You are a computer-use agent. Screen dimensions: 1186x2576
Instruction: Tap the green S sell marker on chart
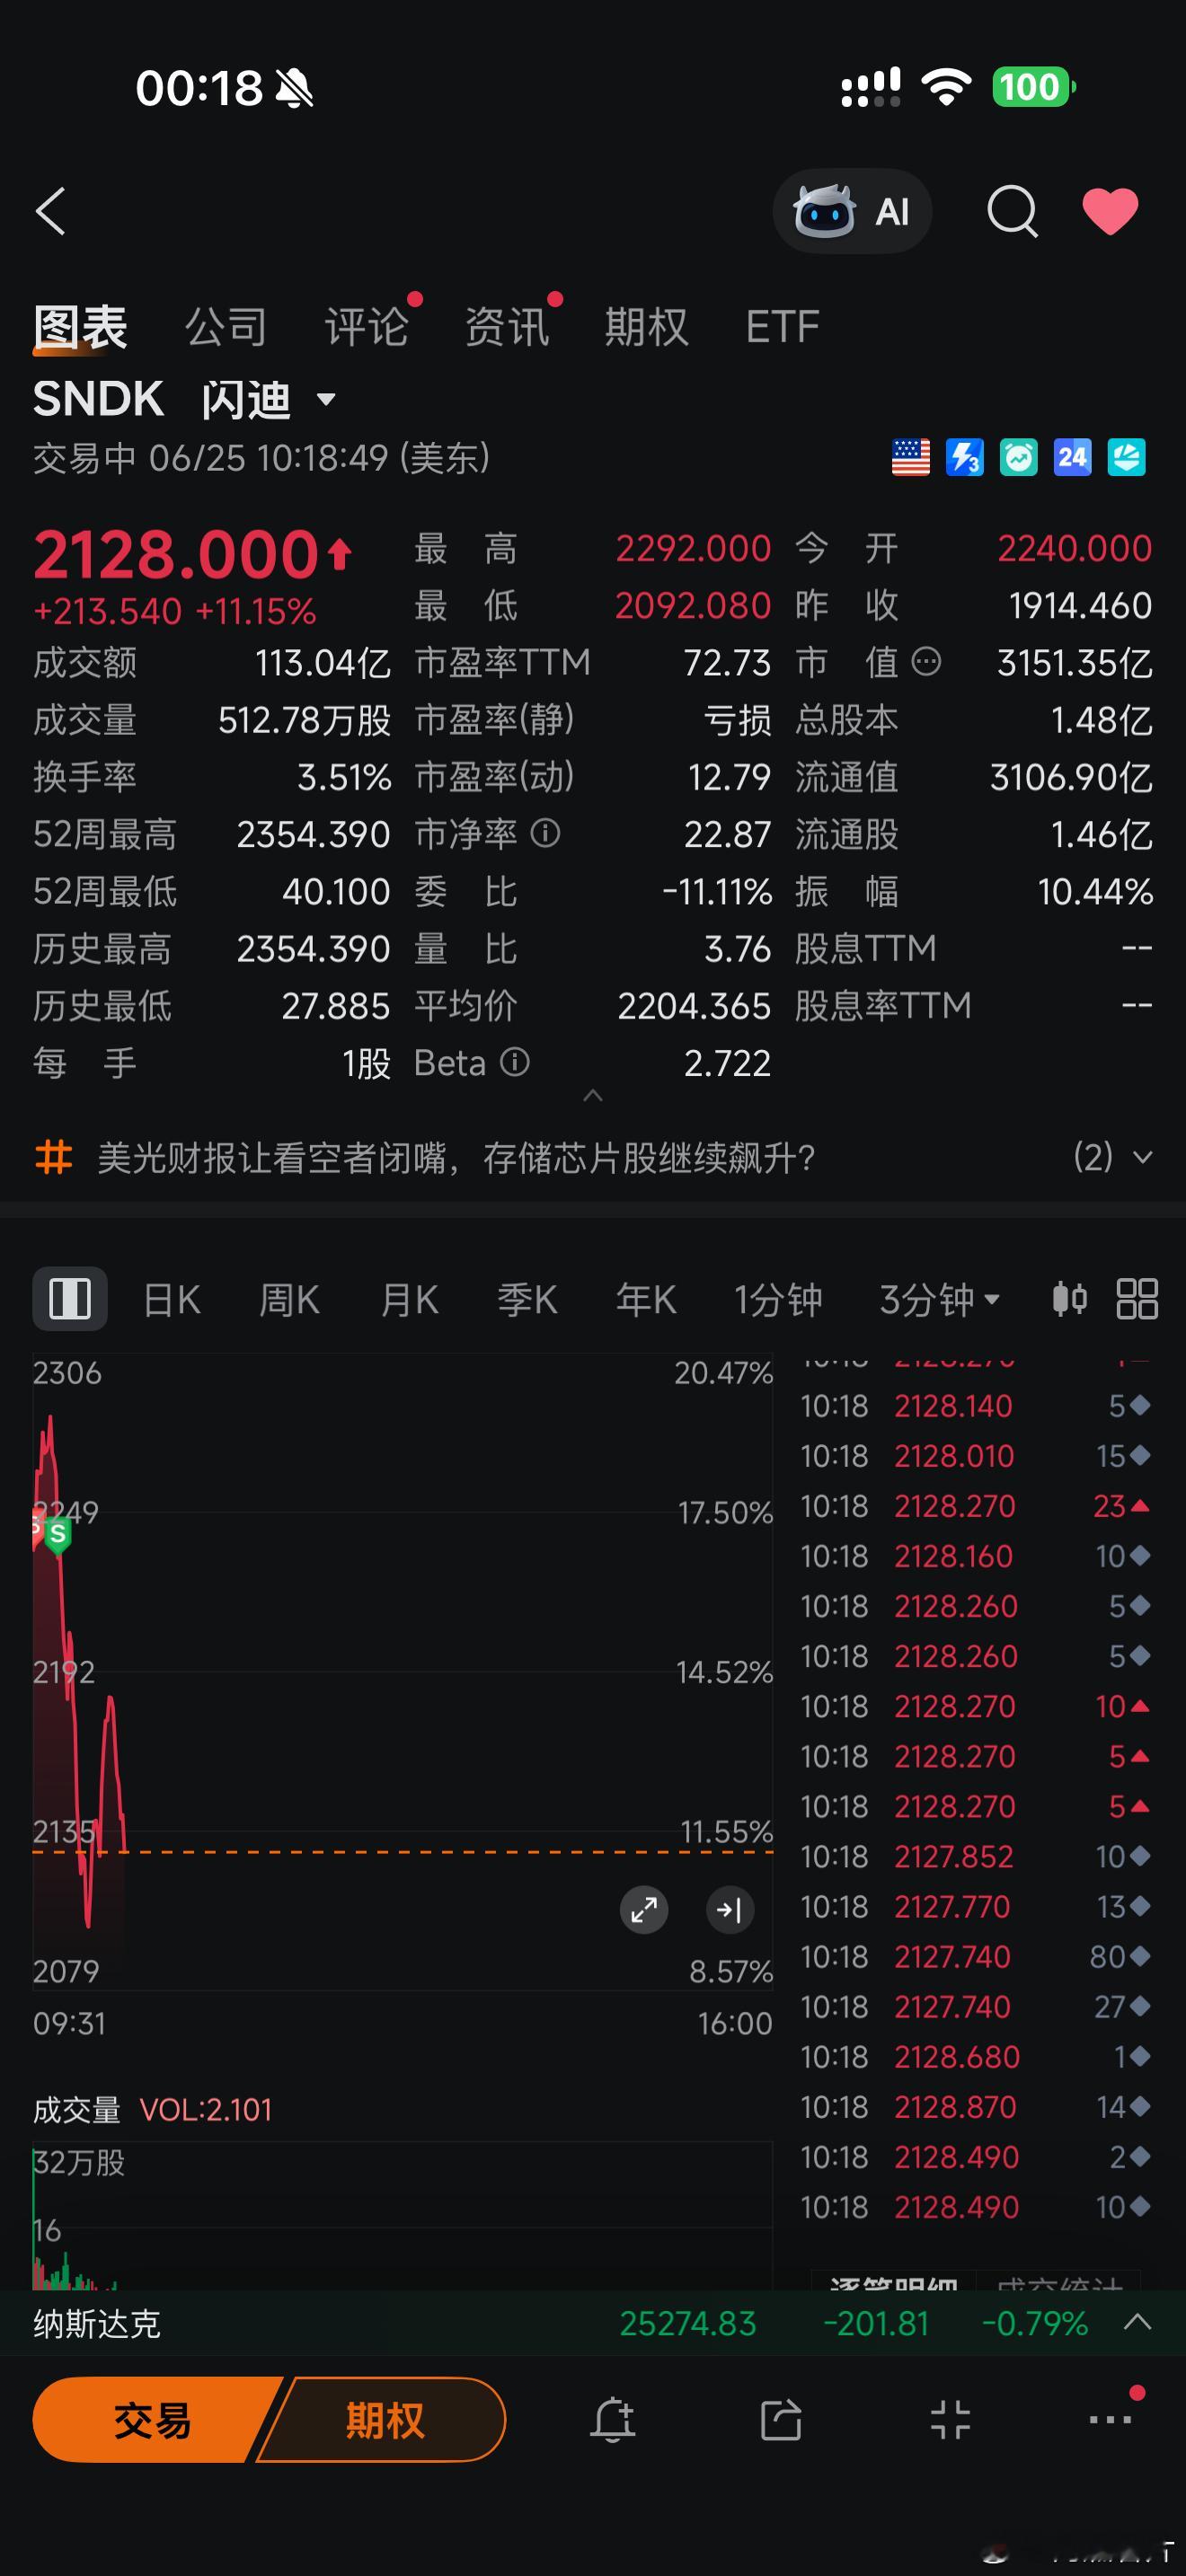click(x=57, y=1534)
